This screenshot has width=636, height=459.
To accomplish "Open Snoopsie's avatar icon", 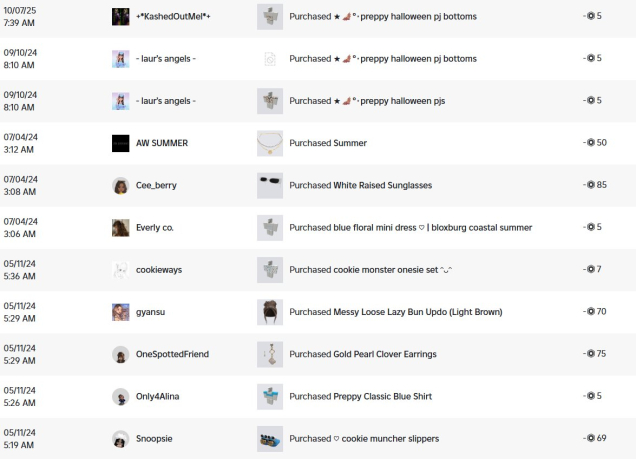I will [120, 438].
